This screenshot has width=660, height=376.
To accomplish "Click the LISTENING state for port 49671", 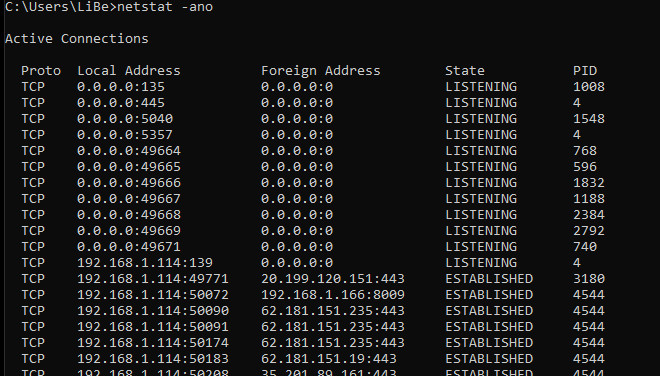I will [481, 247].
